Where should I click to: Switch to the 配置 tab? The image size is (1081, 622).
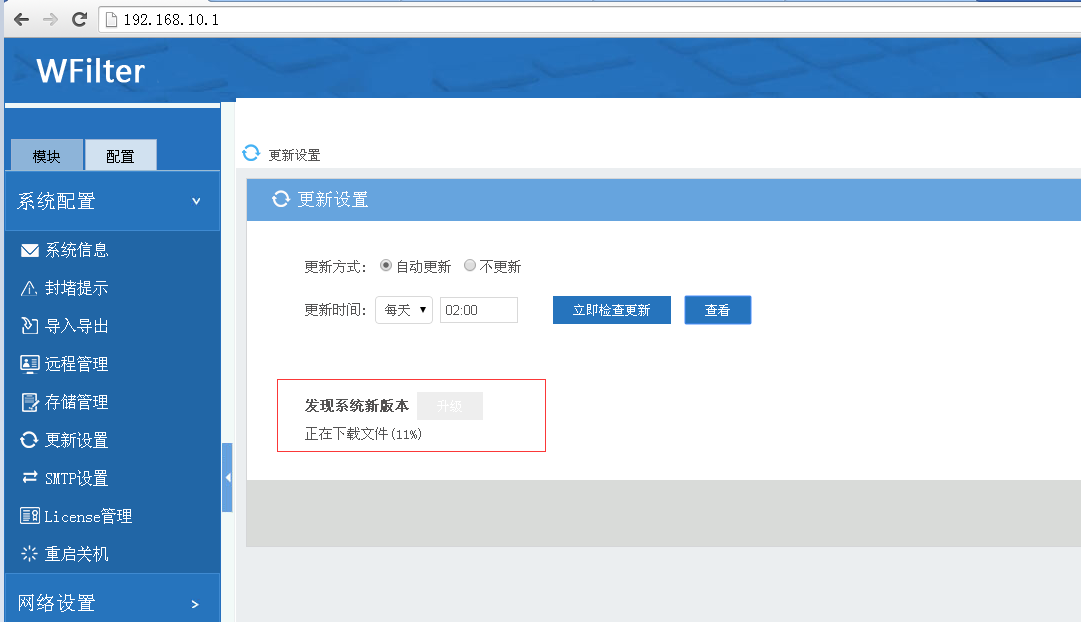point(120,156)
